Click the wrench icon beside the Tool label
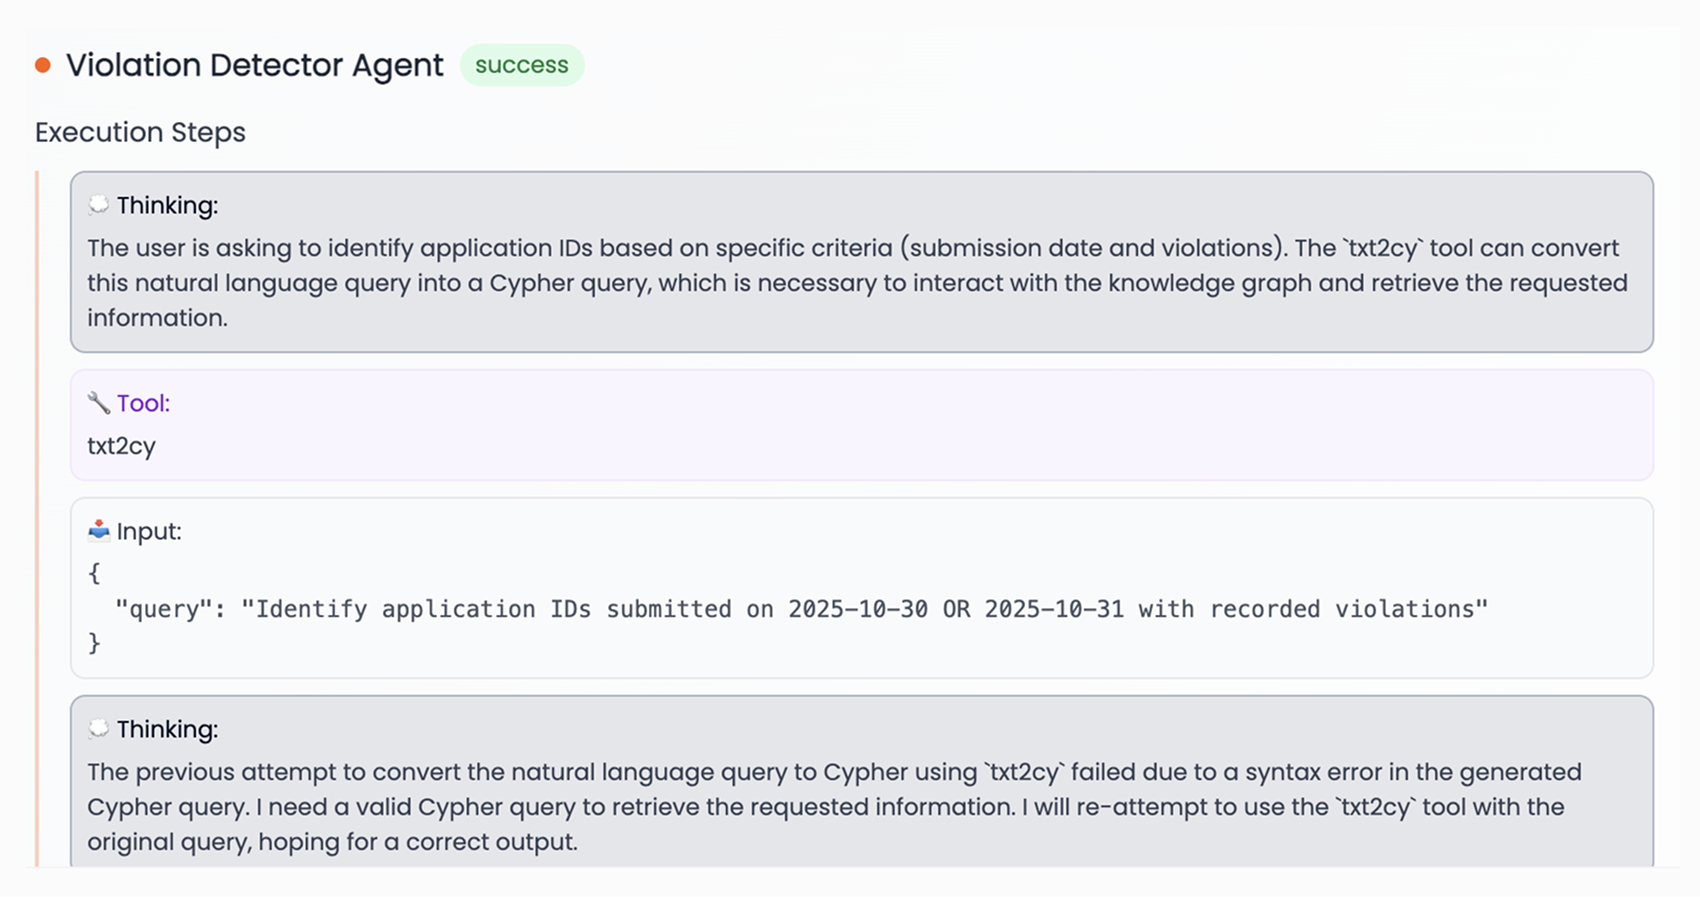 pos(97,402)
